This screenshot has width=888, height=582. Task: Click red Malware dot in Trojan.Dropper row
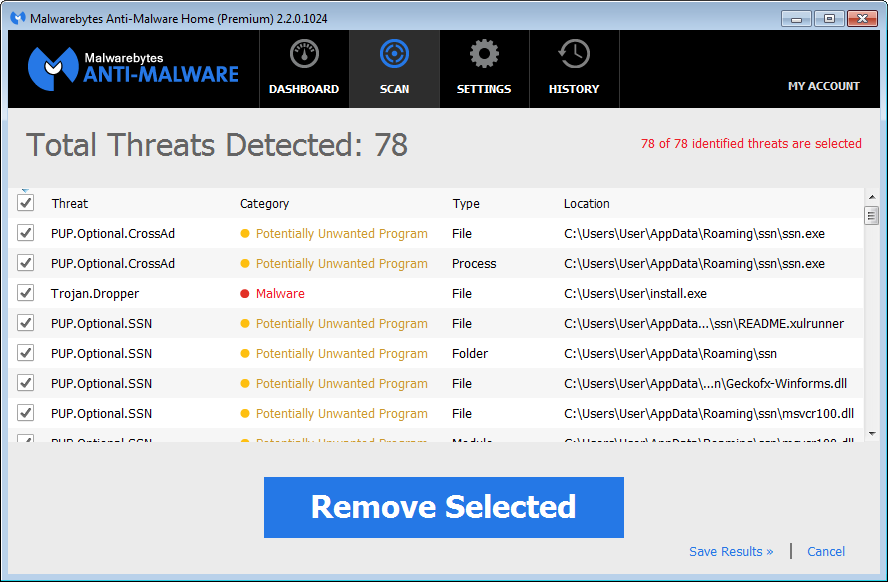[x=245, y=293]
